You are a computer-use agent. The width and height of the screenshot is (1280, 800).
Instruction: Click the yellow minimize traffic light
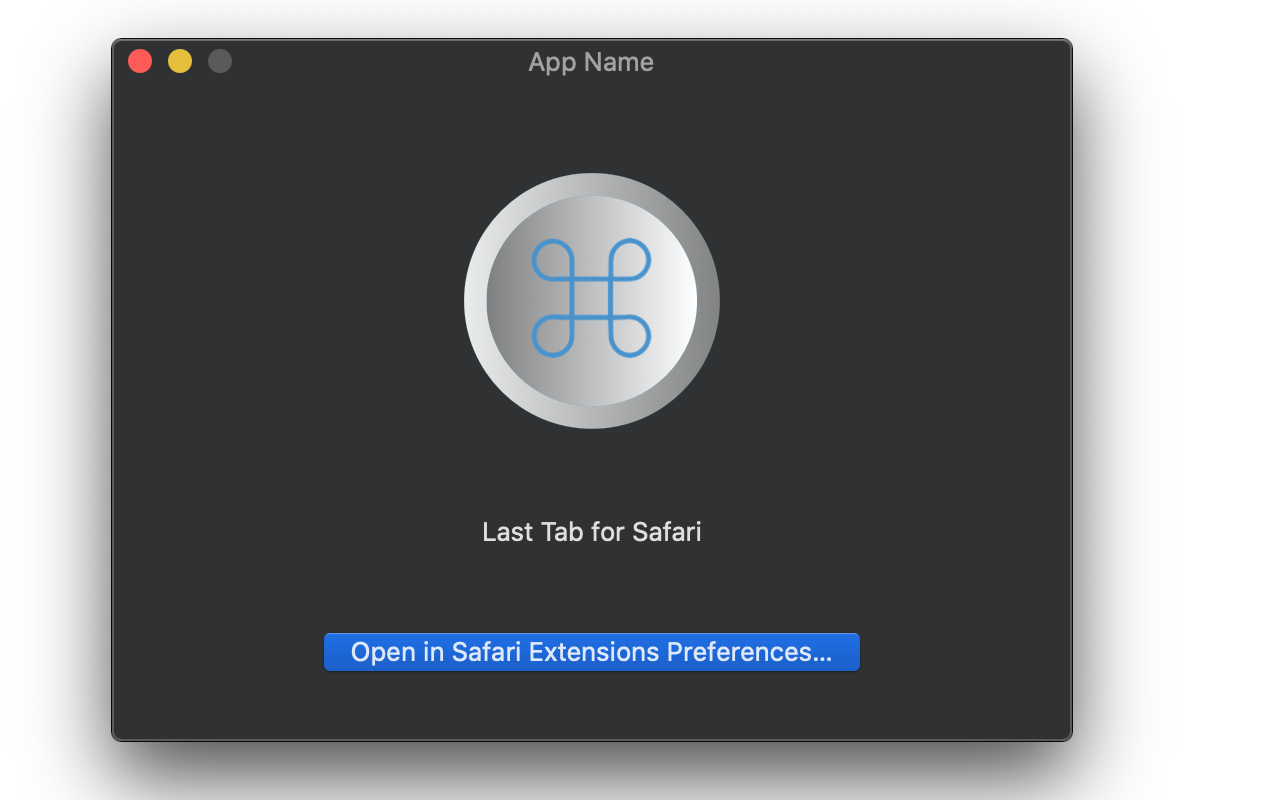tap(179, 60)
